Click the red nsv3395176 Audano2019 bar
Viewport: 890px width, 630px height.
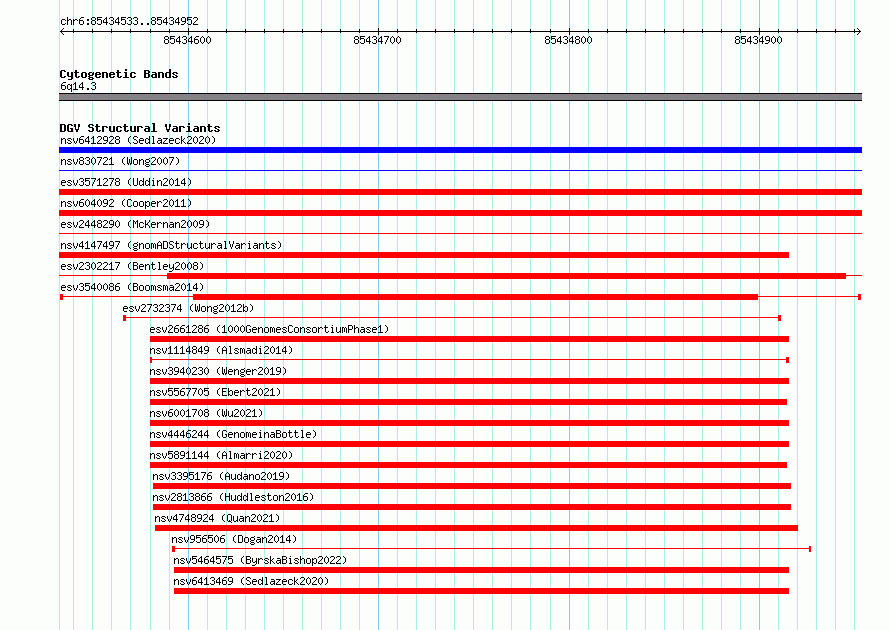[472, 486]
